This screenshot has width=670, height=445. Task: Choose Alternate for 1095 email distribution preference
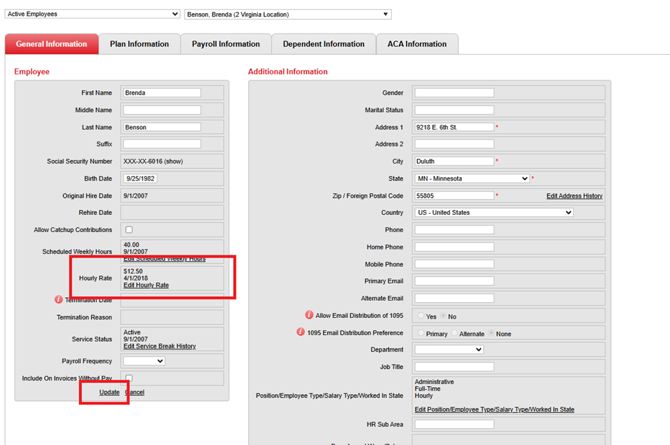pos(455,333)
